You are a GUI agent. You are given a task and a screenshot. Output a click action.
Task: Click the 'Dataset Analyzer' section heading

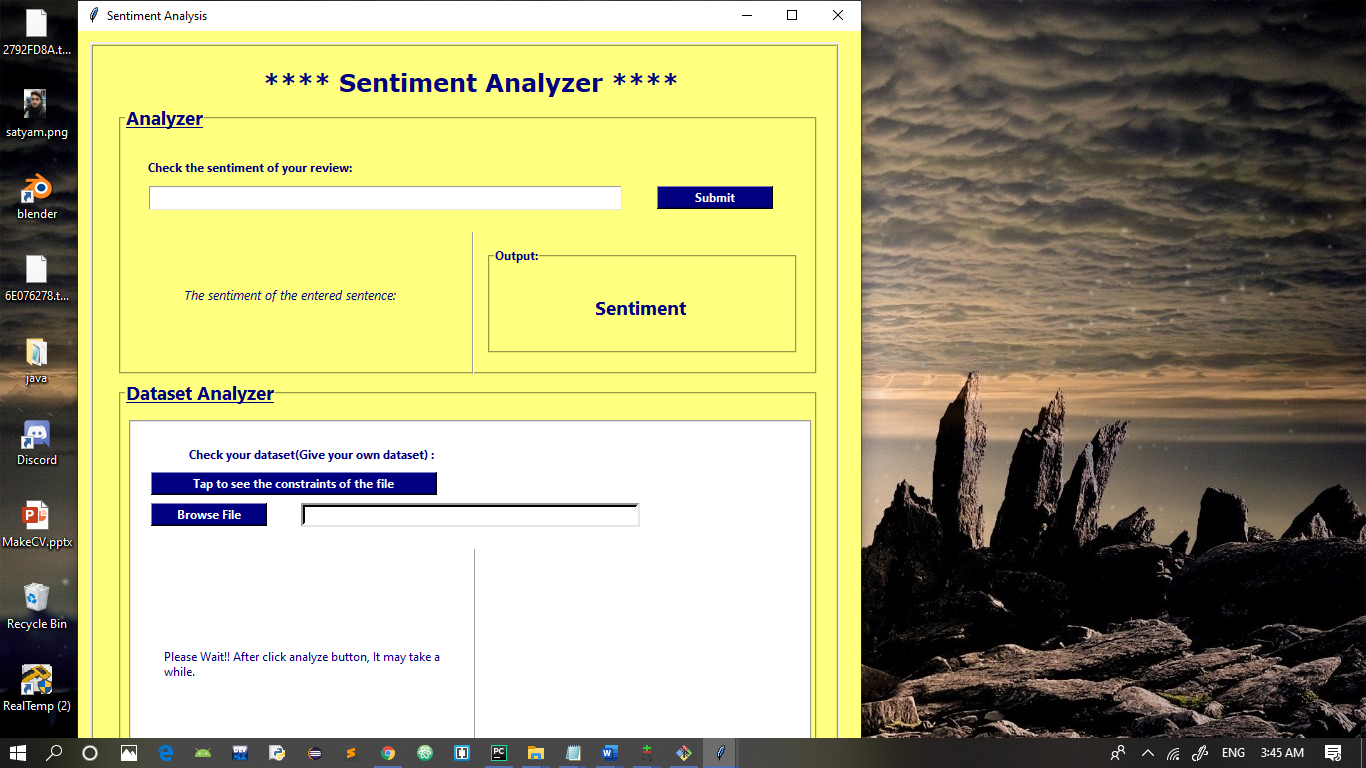point(200,394)
